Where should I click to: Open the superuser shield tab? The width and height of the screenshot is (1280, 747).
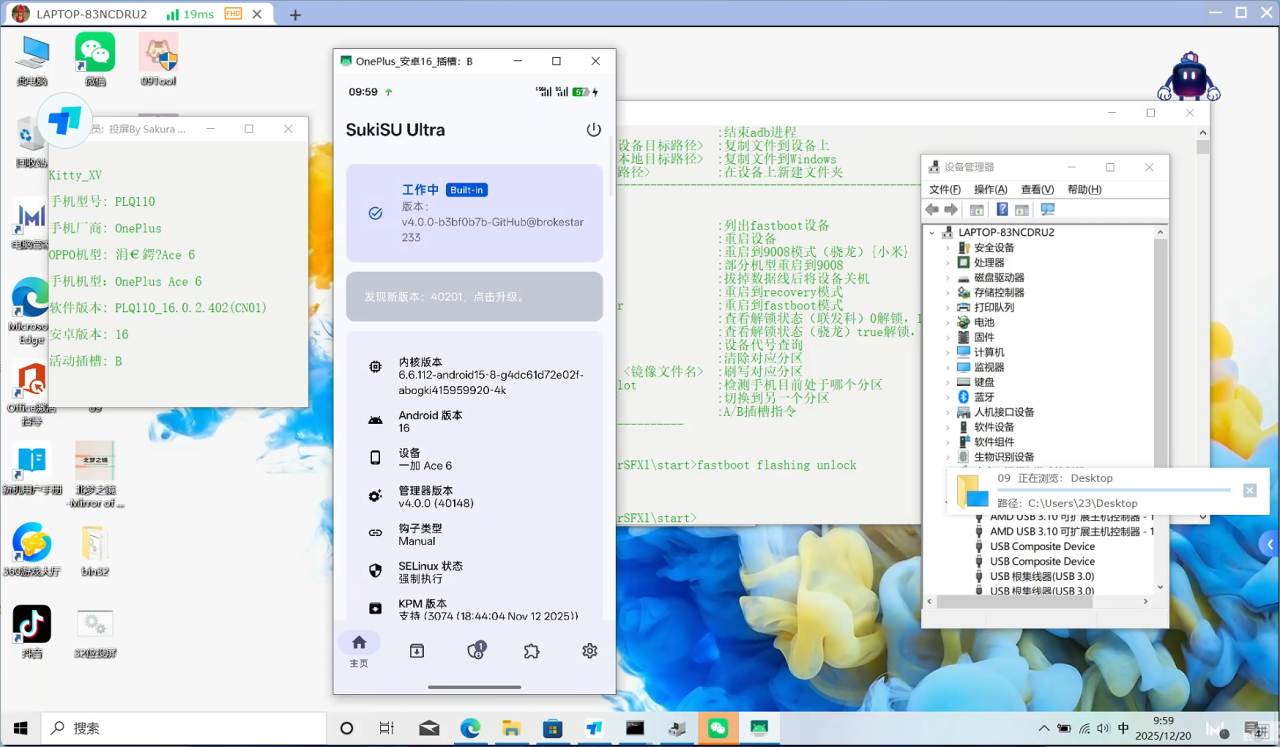476,651
